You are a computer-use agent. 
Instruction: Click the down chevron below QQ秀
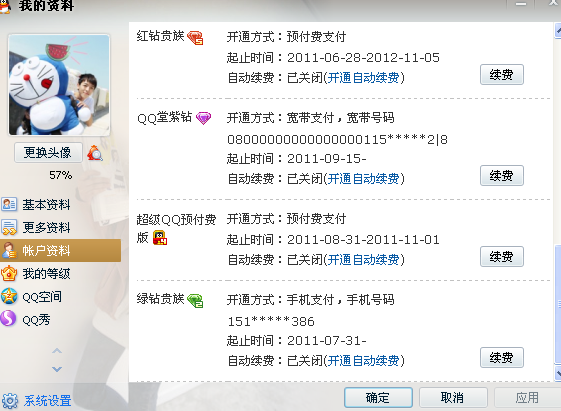(57, 369)
